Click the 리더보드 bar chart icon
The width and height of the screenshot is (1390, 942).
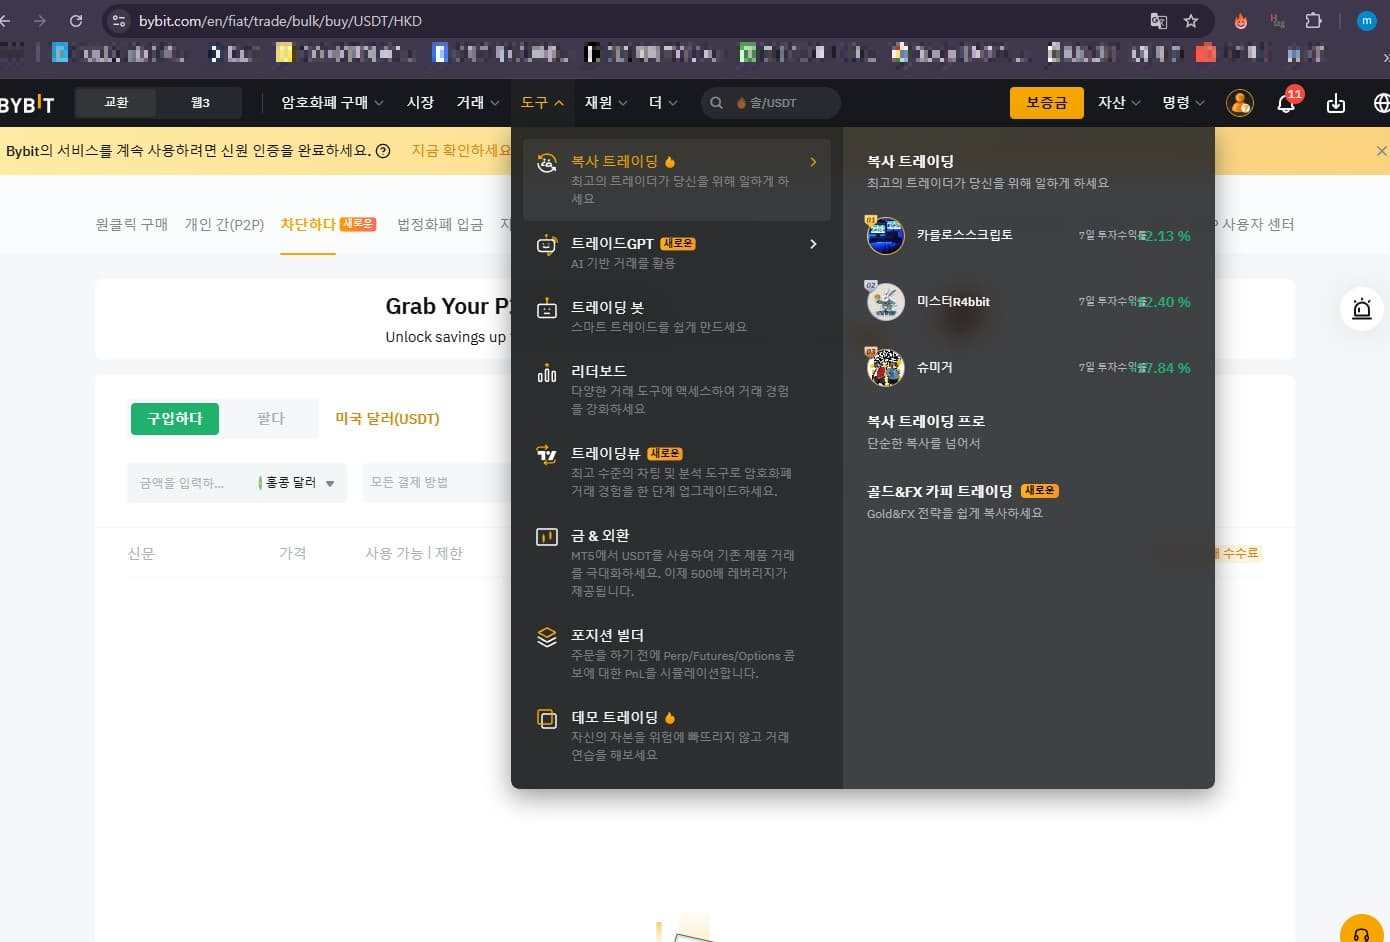pyautogui.click(x=547, y=373)
